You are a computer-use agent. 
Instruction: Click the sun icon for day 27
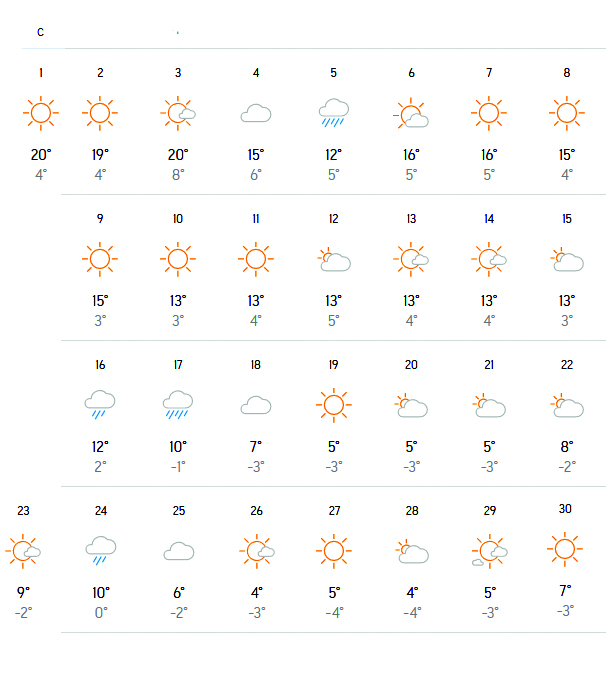pyautogui.click(x=334, y=551)
